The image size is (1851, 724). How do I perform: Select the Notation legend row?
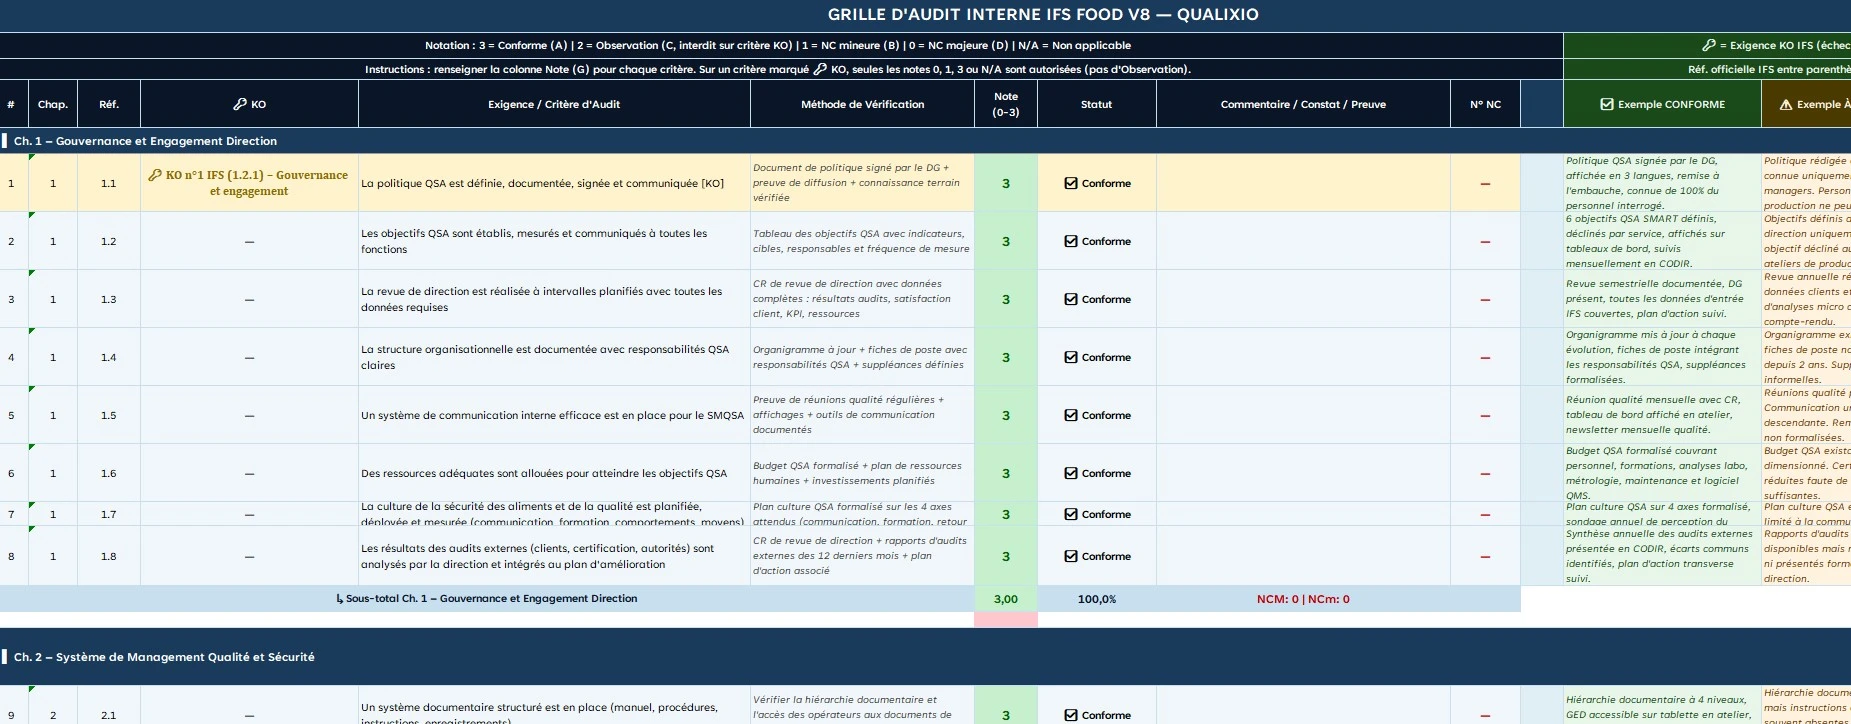click(781, 45)
